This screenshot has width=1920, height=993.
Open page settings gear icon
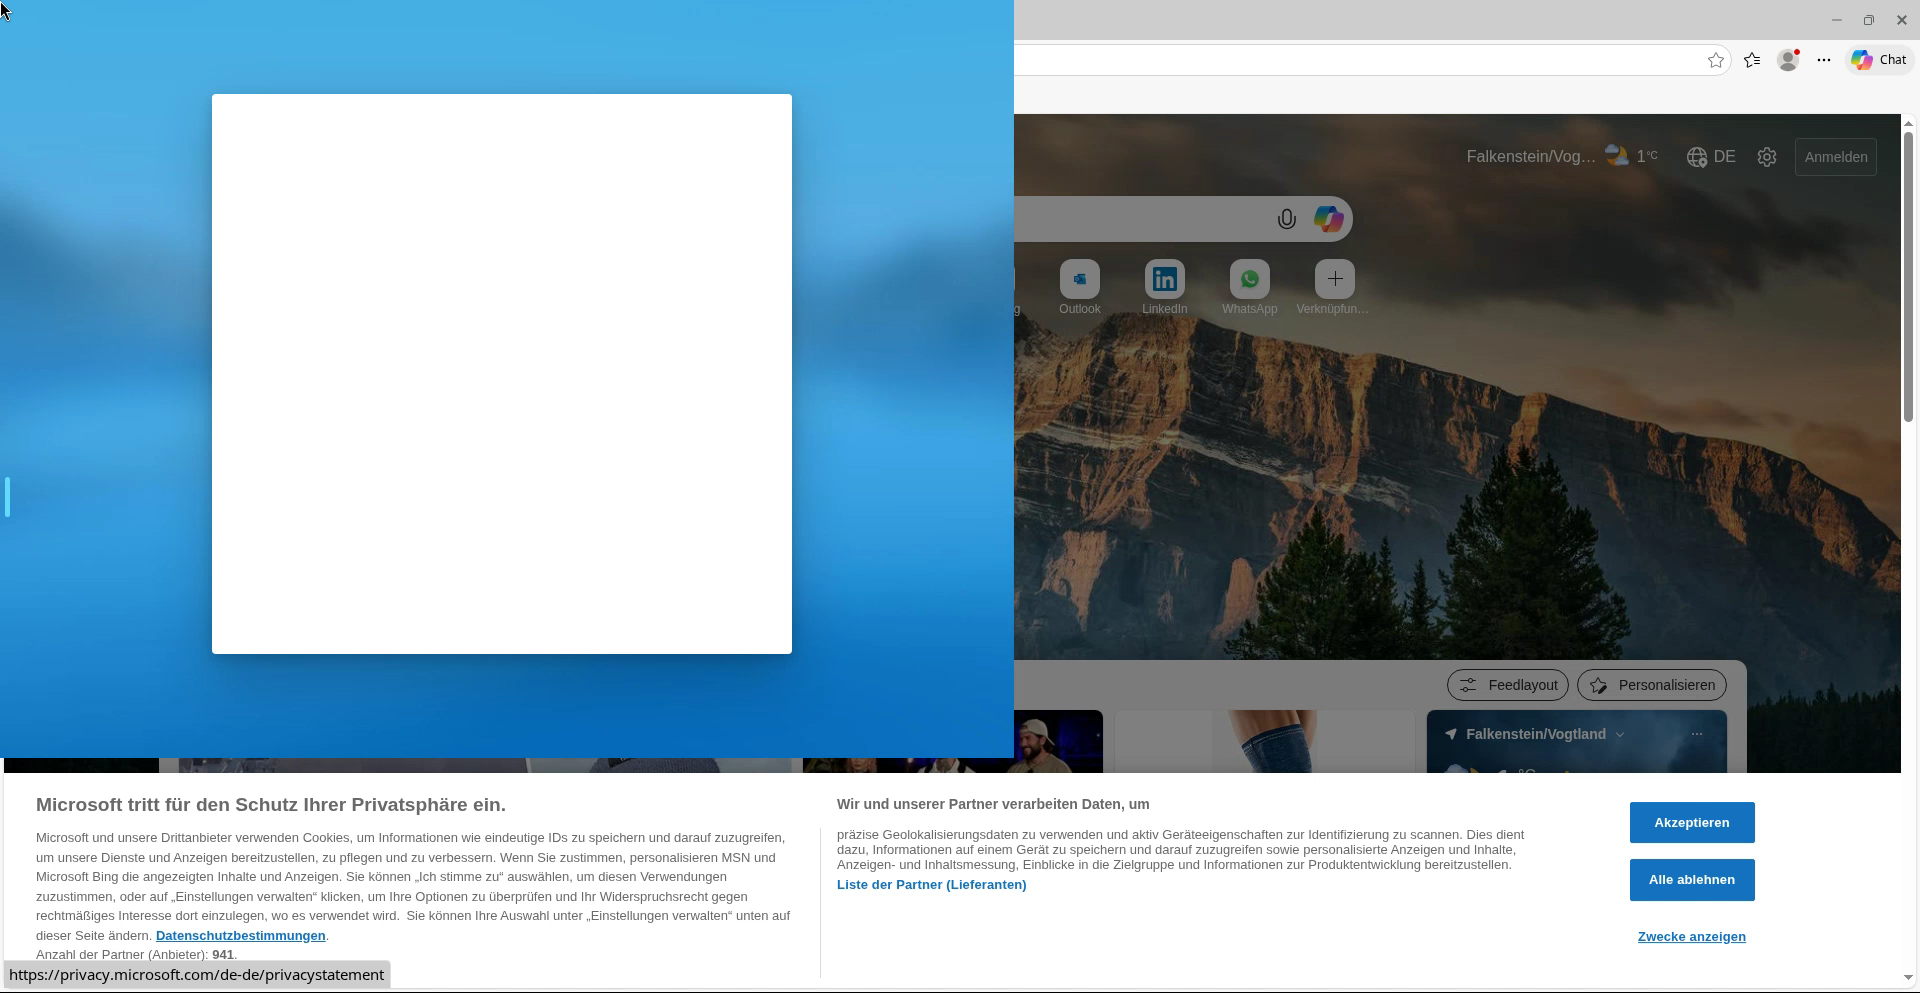click(x=1767, y=157)
